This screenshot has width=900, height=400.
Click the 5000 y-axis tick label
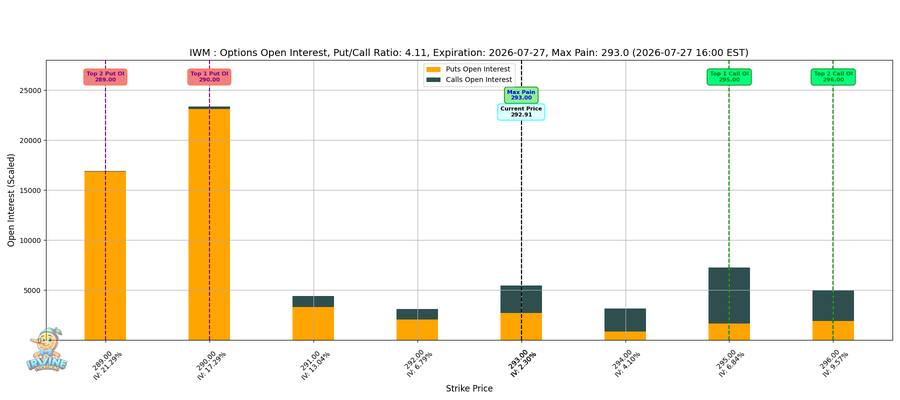point(33,290)
